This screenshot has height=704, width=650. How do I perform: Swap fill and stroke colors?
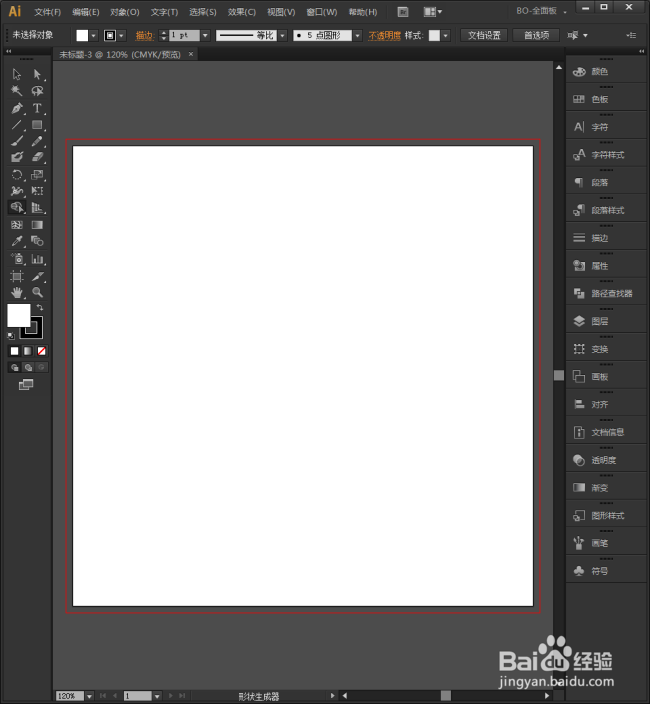(x=40, y=308)
